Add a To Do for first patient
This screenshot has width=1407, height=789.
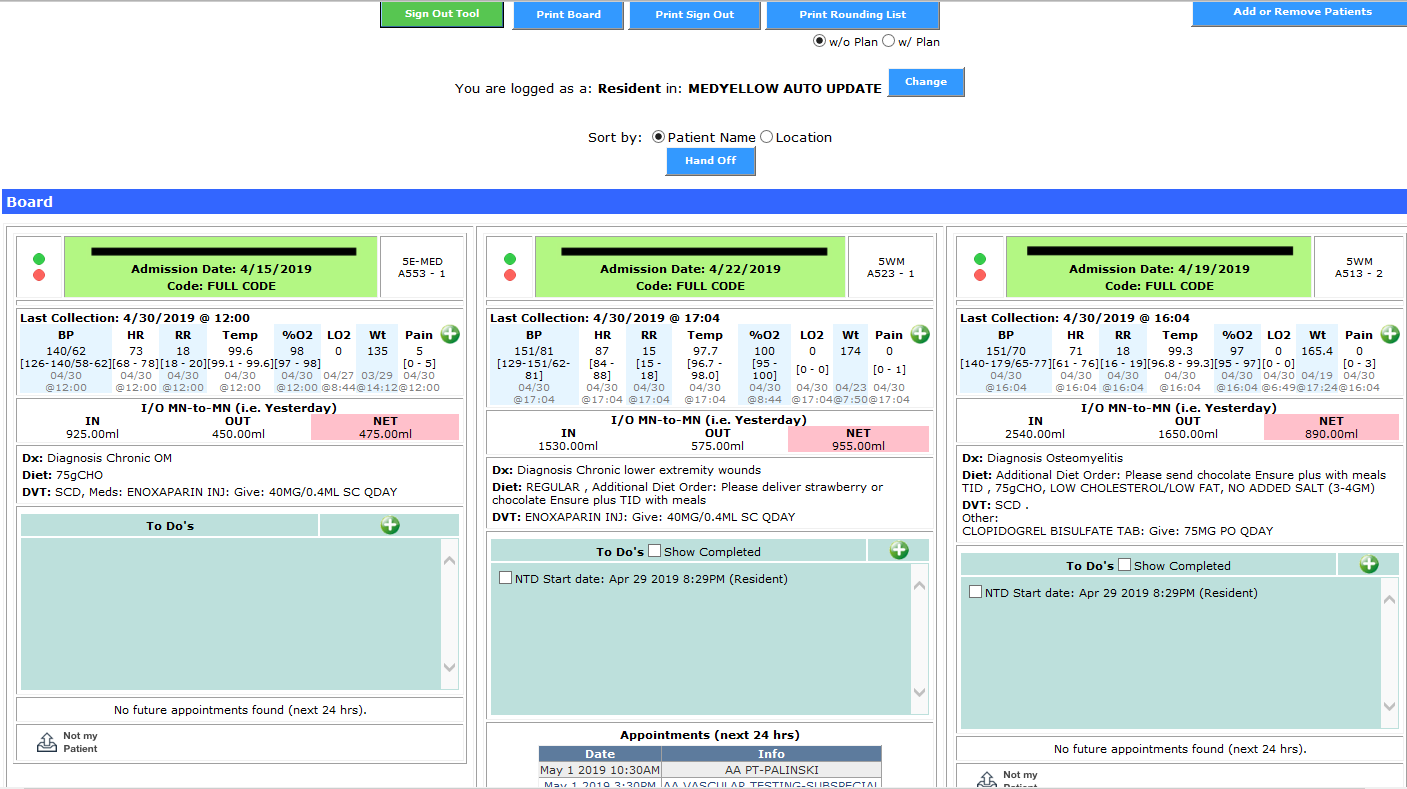coord(390,525)
